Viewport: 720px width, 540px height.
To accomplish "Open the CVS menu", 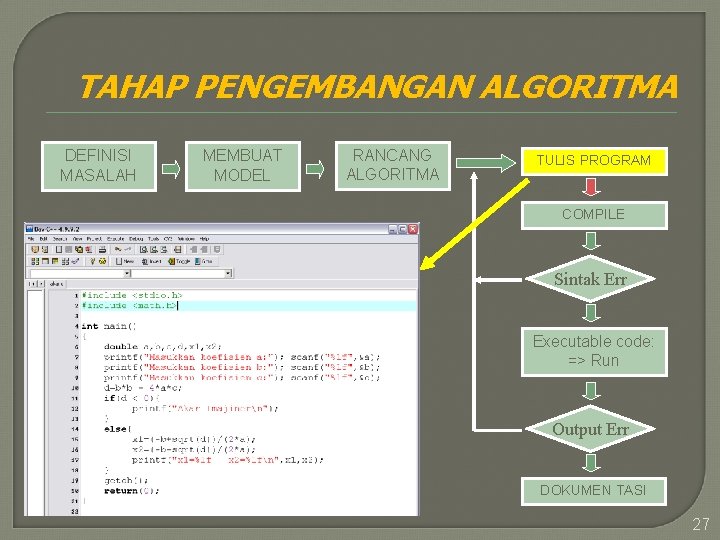I will tap(168, 239).
